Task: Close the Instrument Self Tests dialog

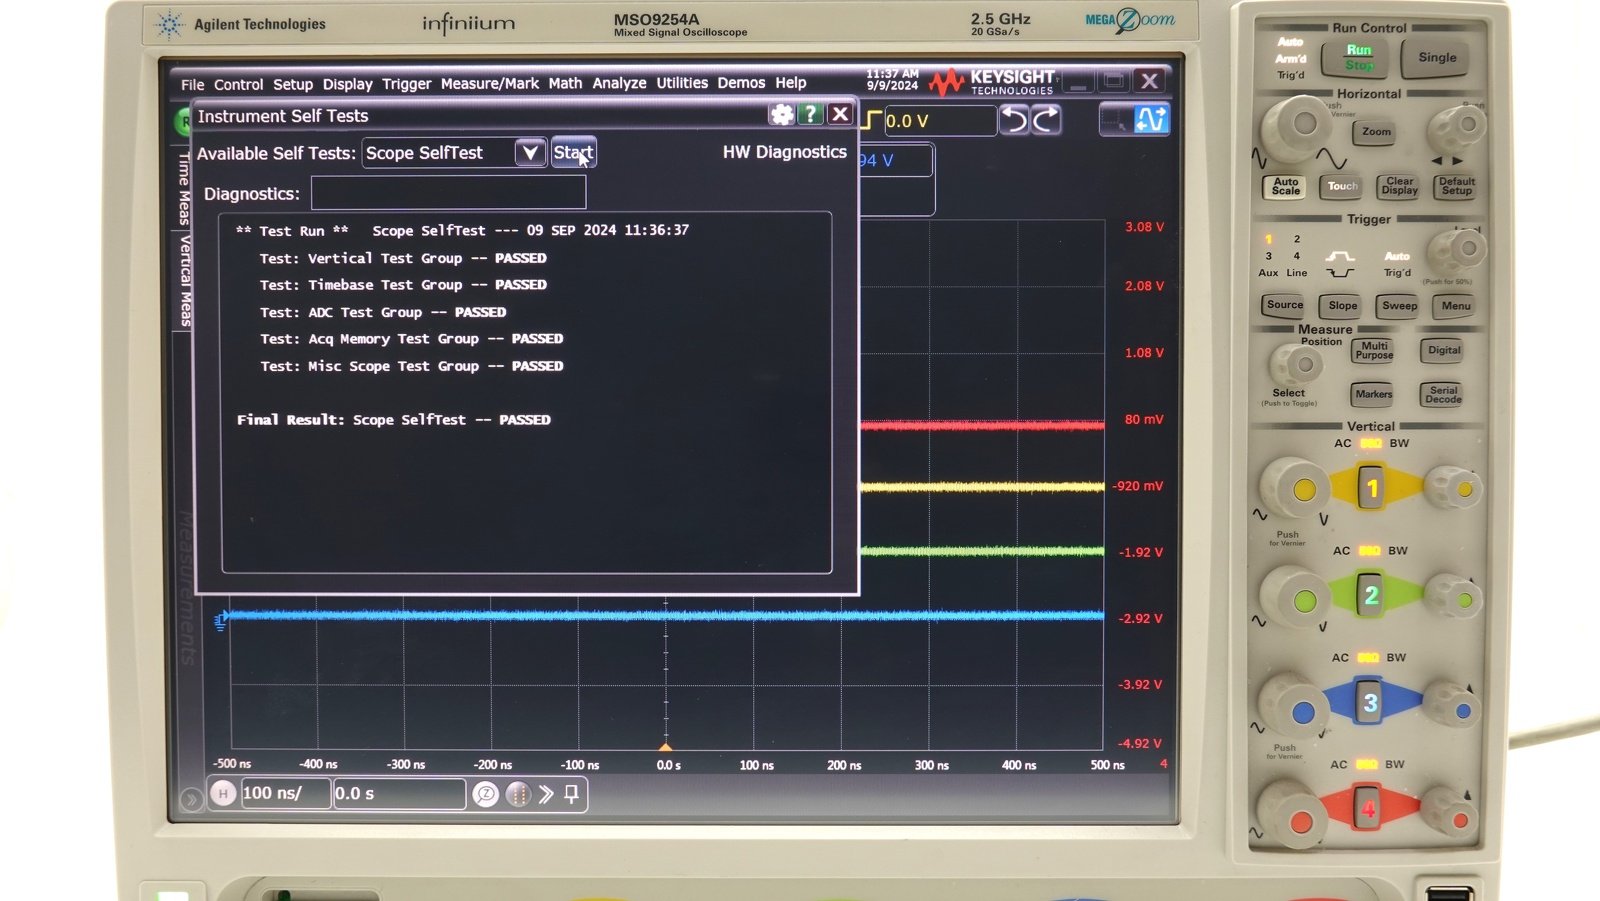Action: coord(840,114)
